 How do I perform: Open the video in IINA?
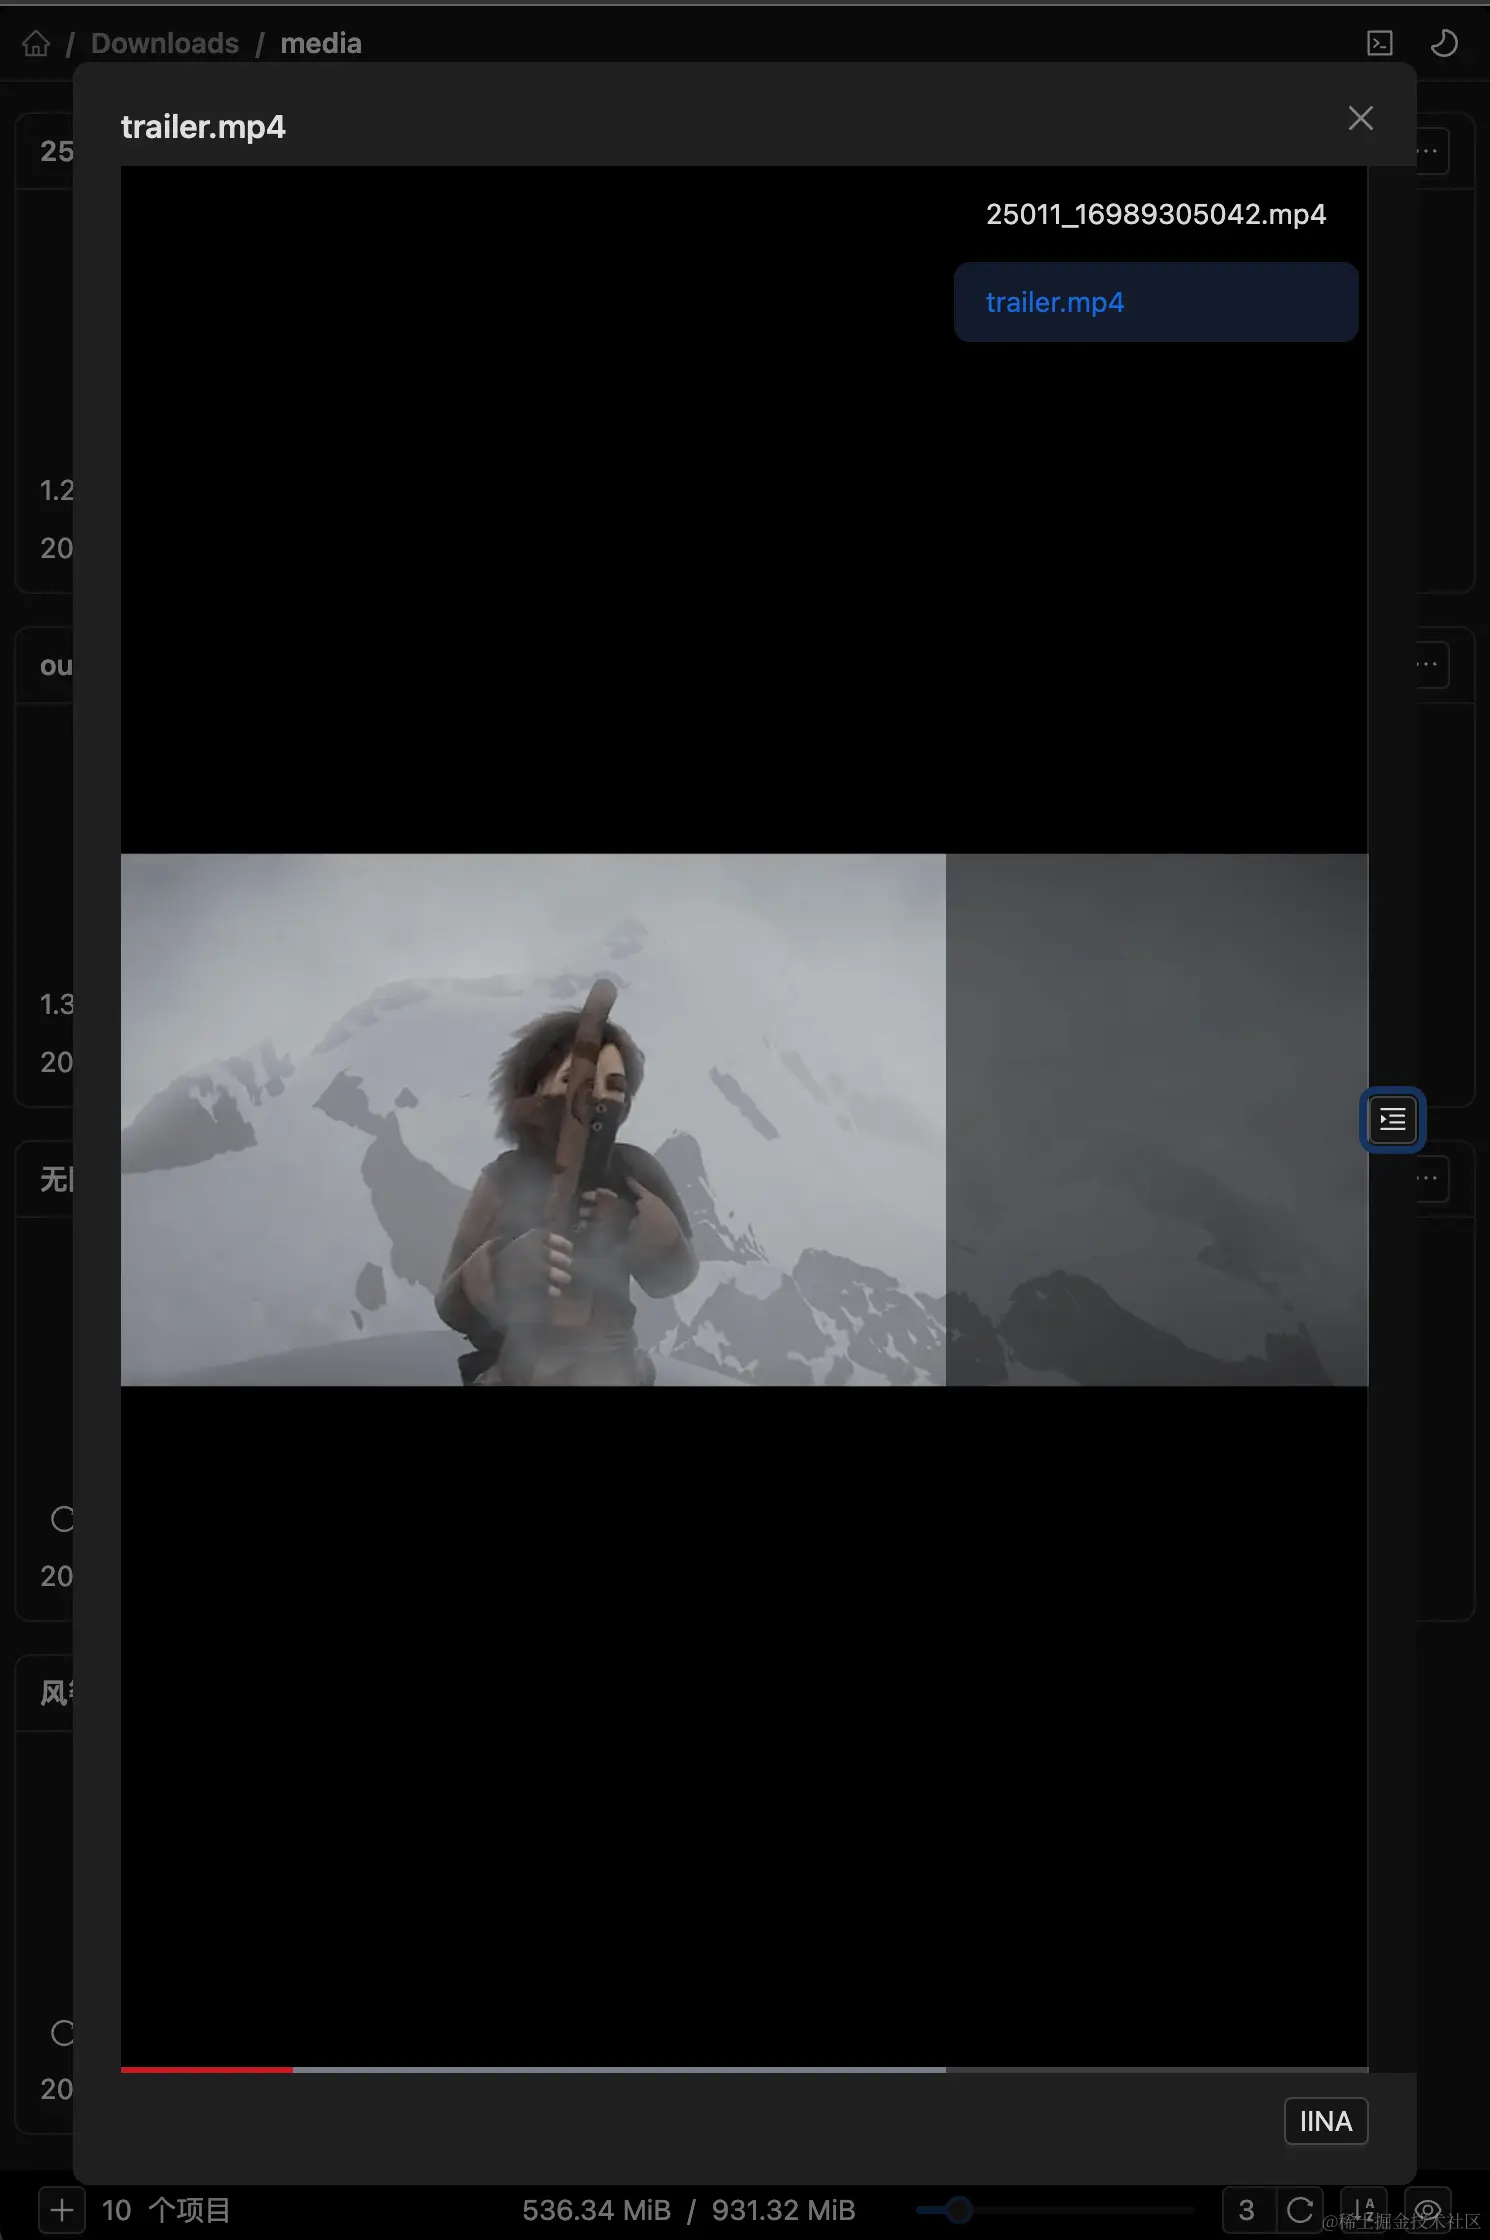(1326, 2121)
